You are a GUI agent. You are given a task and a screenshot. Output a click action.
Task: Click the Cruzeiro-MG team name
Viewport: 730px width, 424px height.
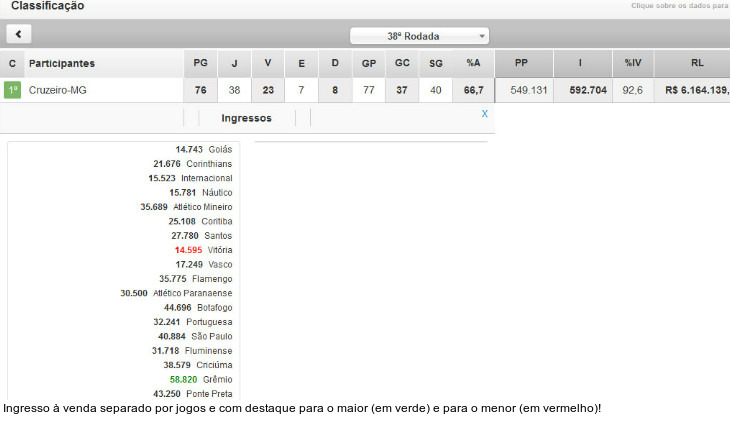pos(58,90)
